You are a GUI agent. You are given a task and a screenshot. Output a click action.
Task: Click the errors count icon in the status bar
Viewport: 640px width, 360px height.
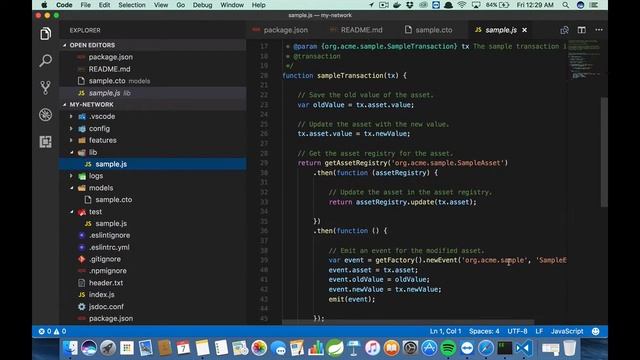[42, 331]
